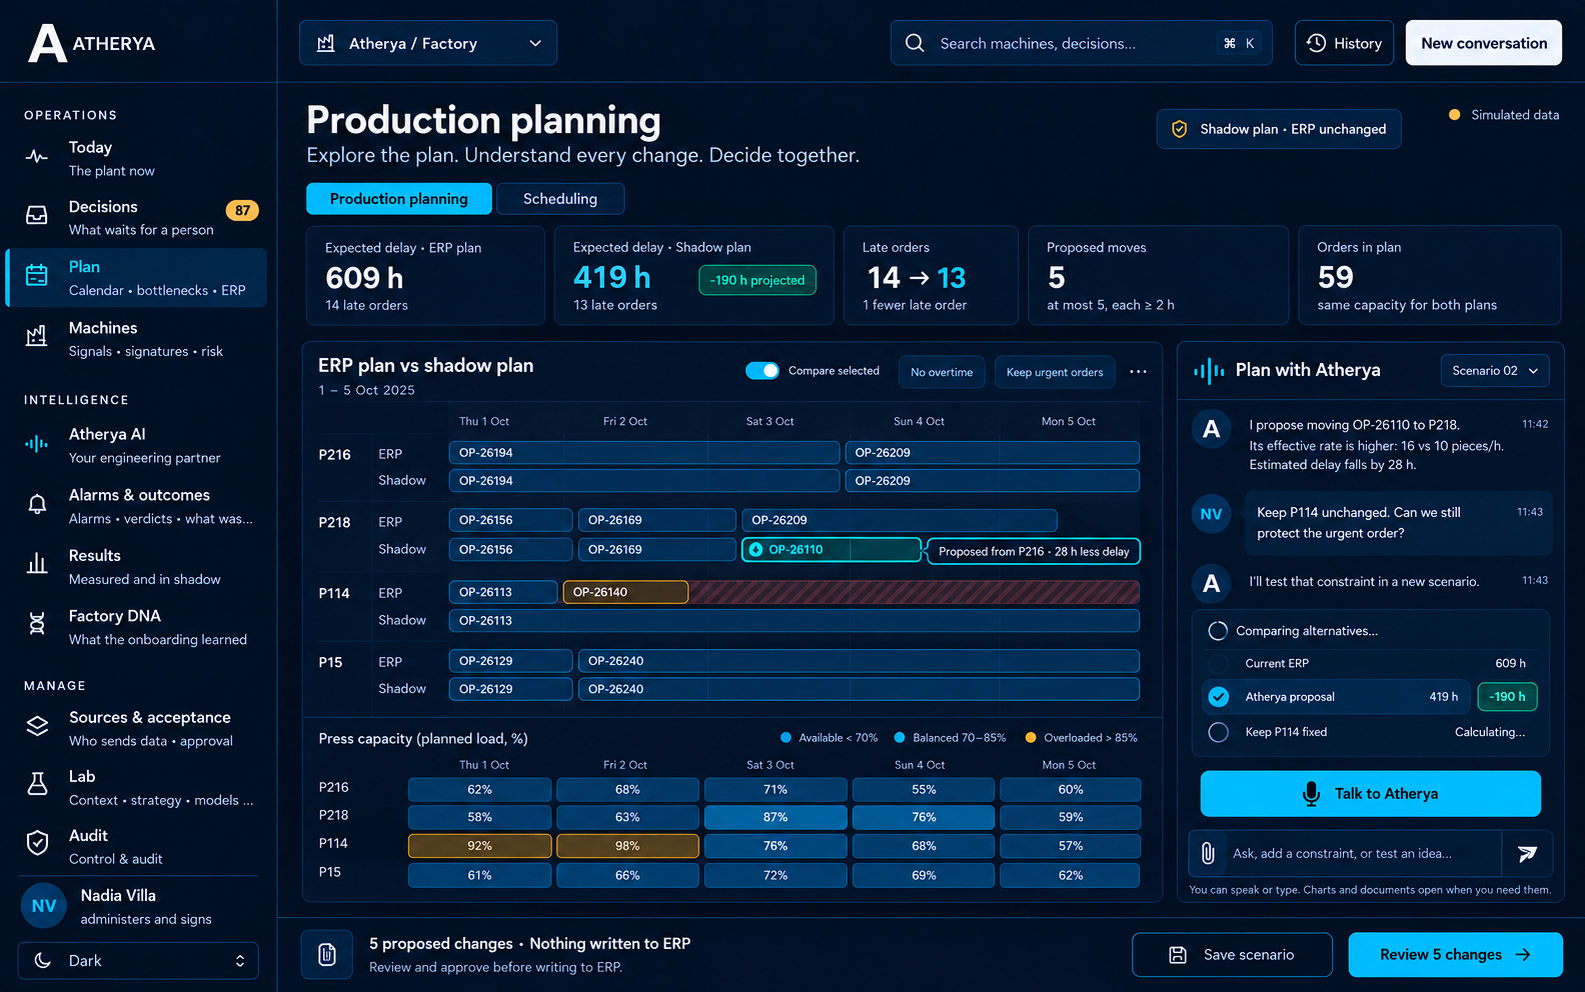The height and width of the screenshot is (992, 1585).
Task: Click the Save scenario button
Action: pos(1232,955)
